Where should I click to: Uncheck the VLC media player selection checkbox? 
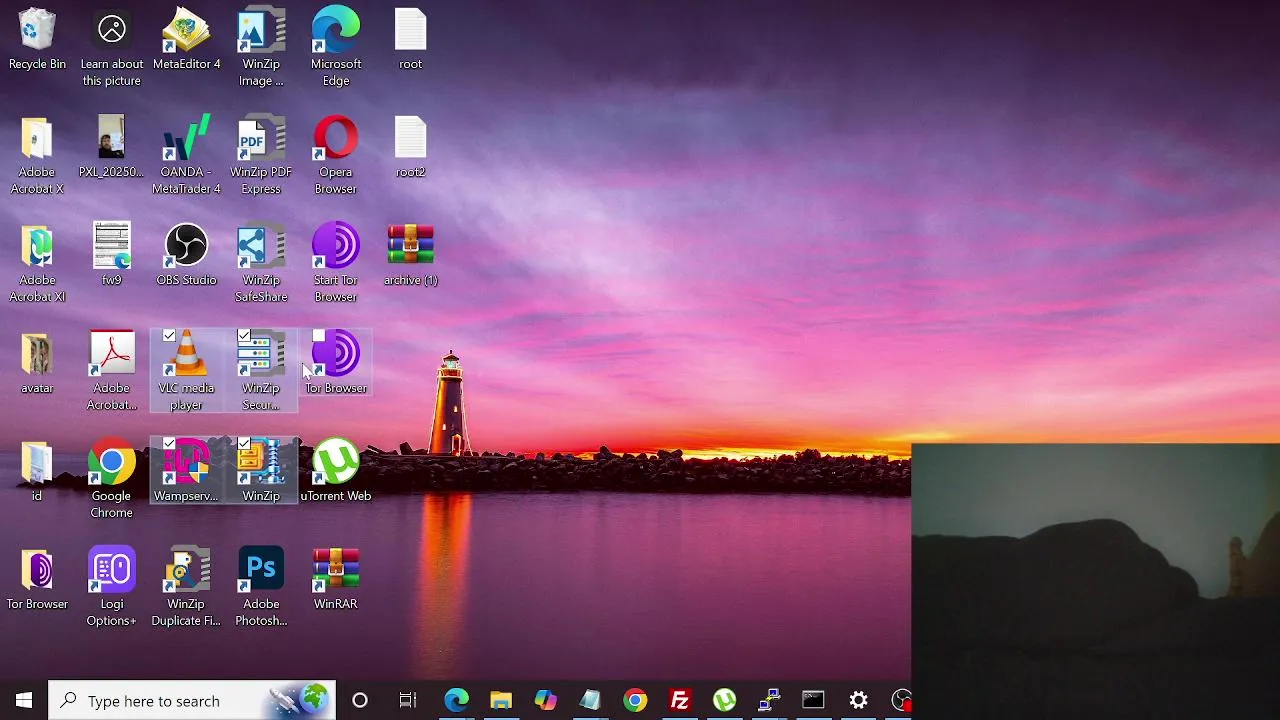coord(169,336)
